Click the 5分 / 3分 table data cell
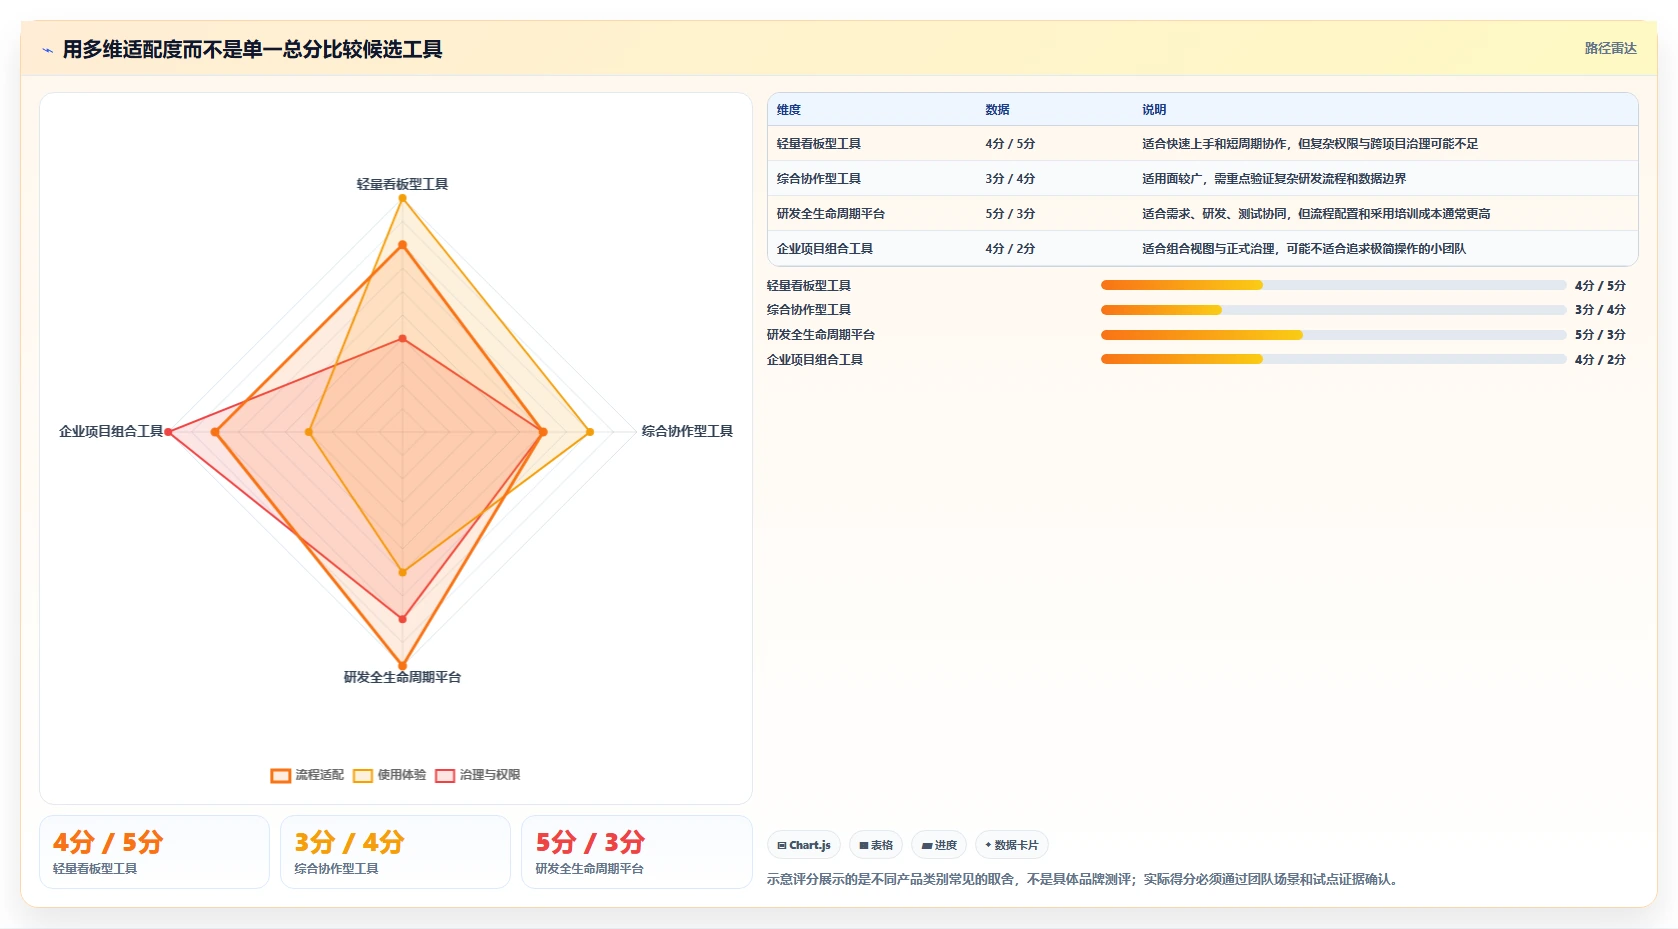Viewport: 1678px width, 929px height. (1010, 214)
